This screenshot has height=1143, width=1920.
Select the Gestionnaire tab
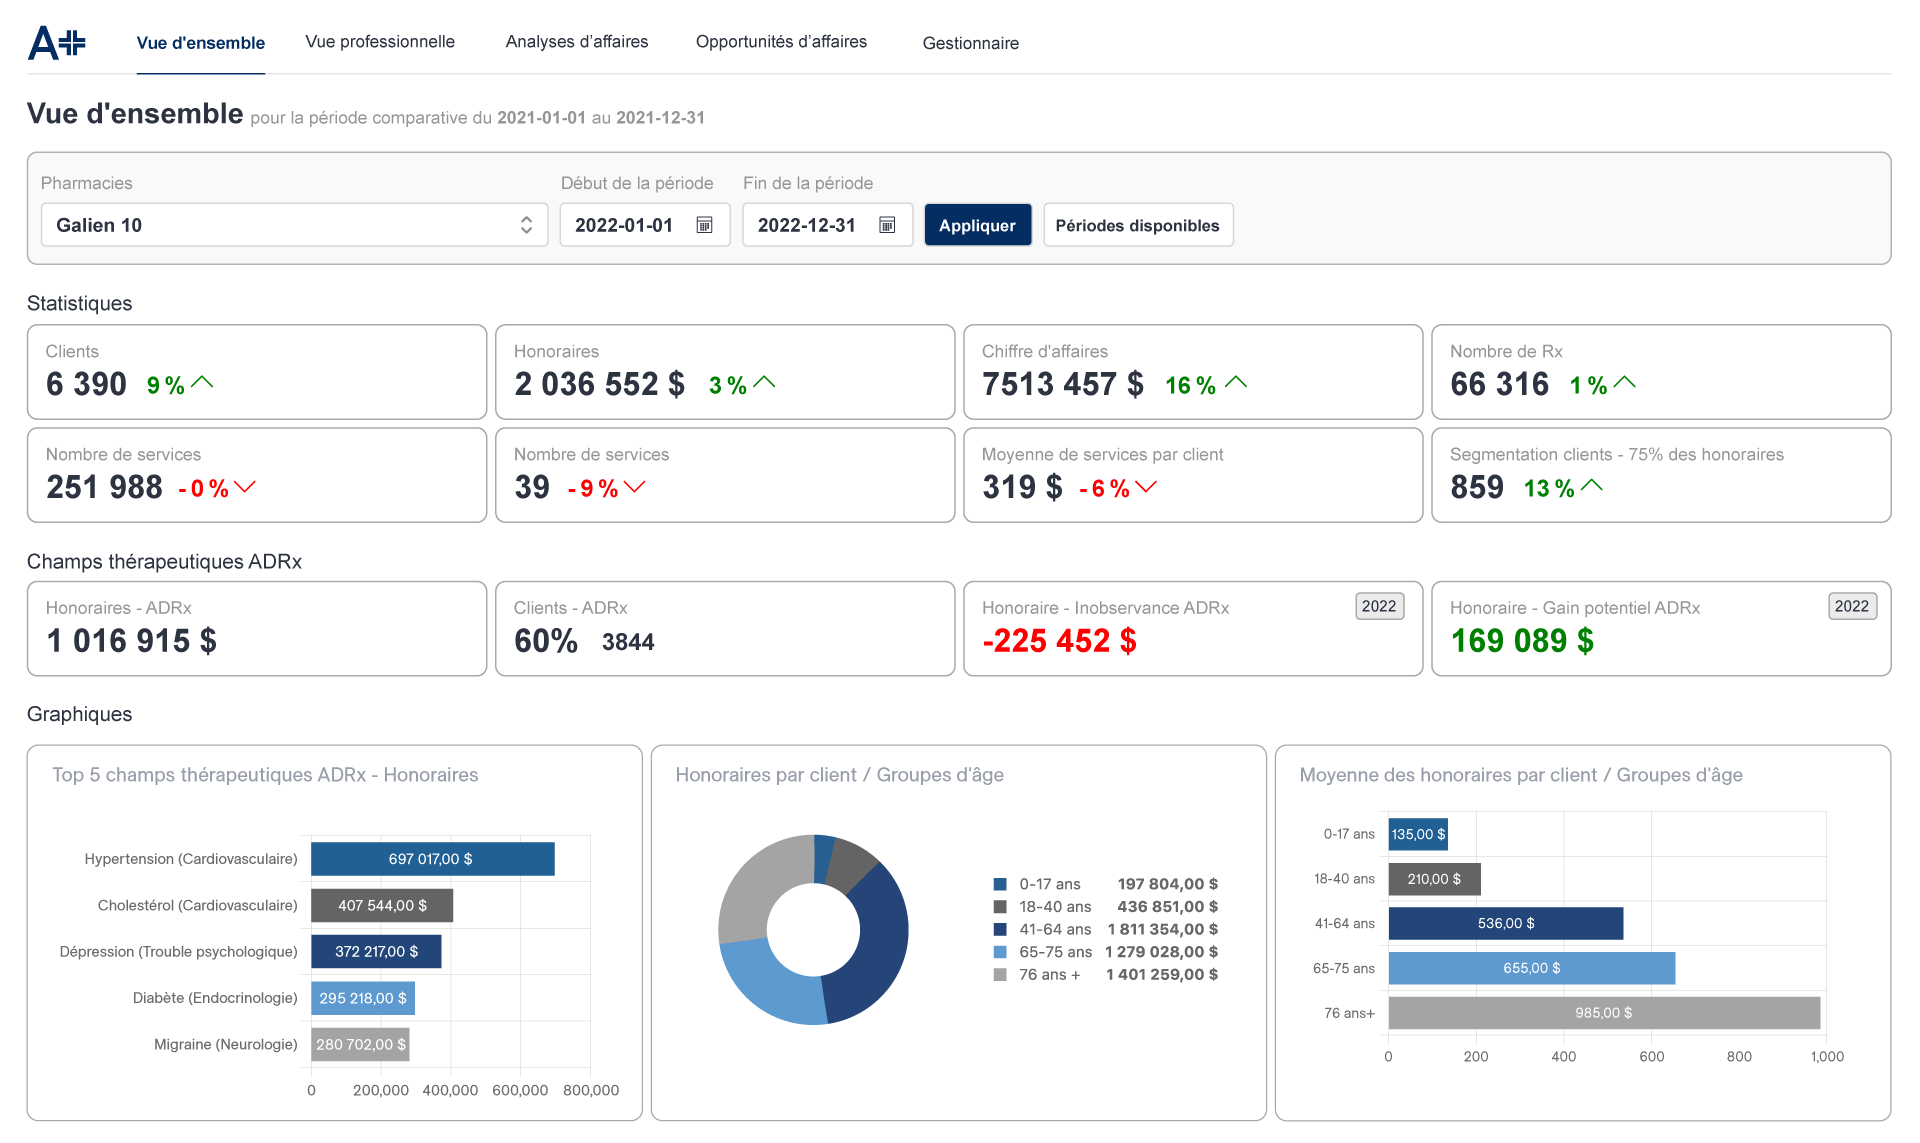pos(970,43)
